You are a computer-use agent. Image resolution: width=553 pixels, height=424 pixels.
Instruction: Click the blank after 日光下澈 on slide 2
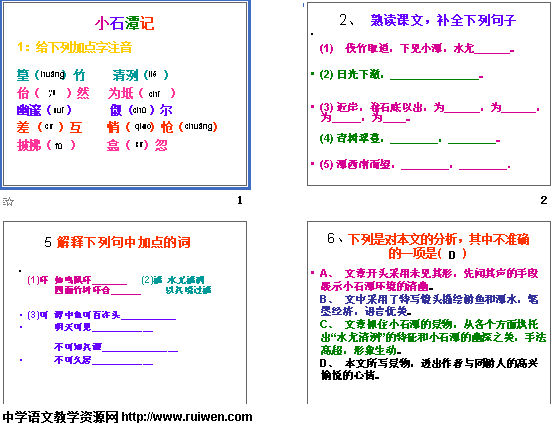point(434,77)
